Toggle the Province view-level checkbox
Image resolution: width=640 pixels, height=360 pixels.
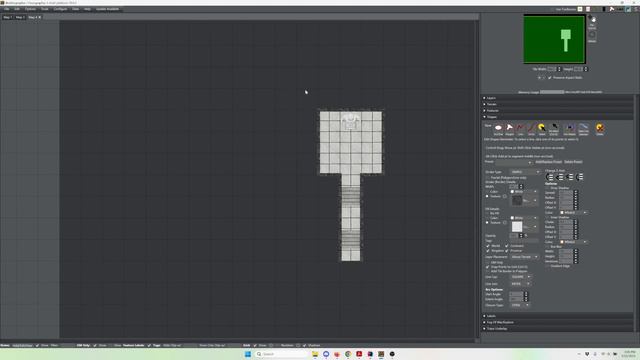(x=507, y=251)
